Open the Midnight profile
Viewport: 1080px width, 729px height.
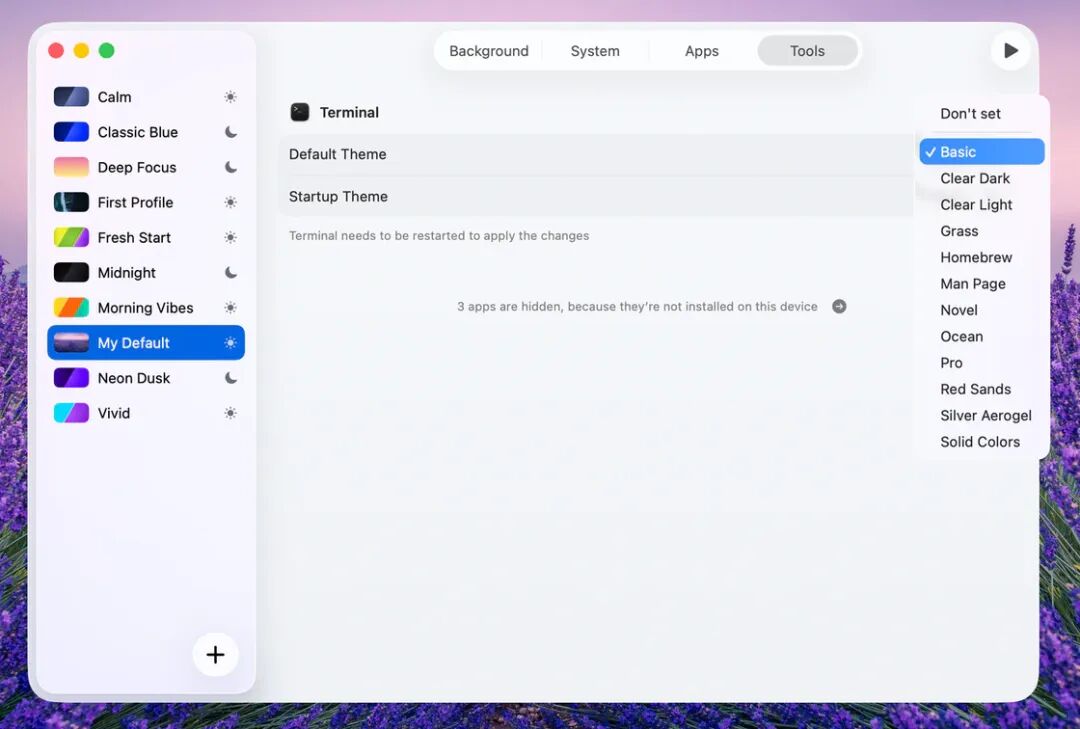click(x=146, y=273)
